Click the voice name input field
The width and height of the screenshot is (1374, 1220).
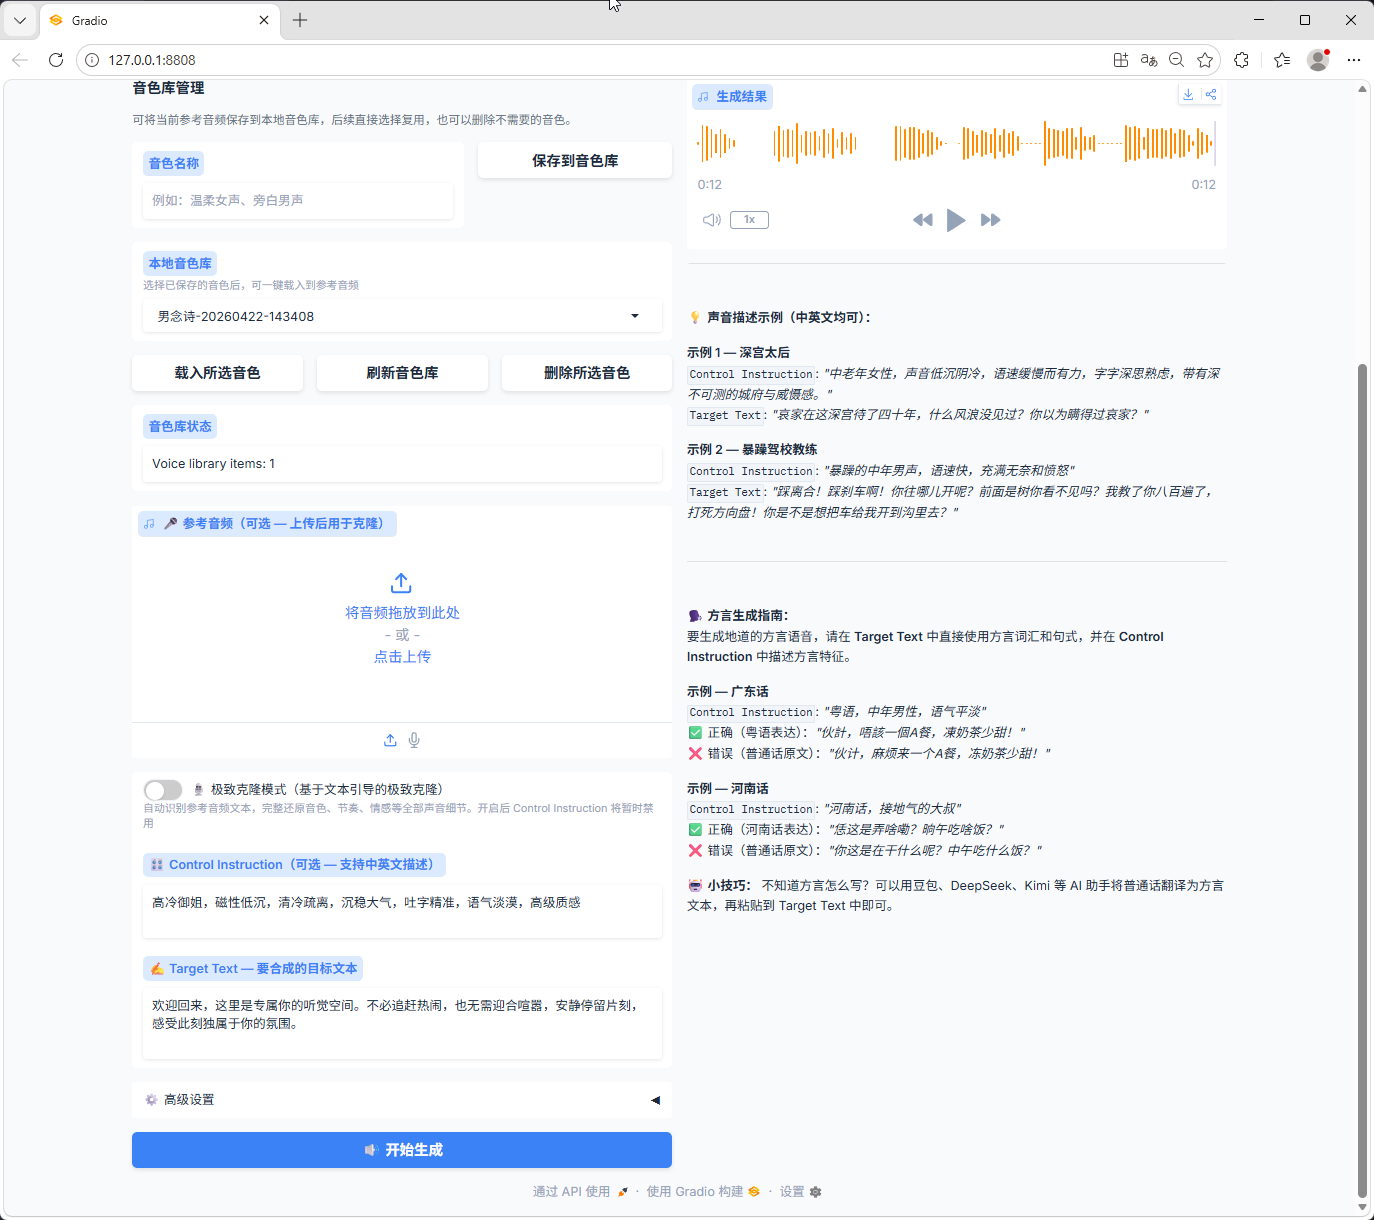pyautogui.click(x=298, y=201)
